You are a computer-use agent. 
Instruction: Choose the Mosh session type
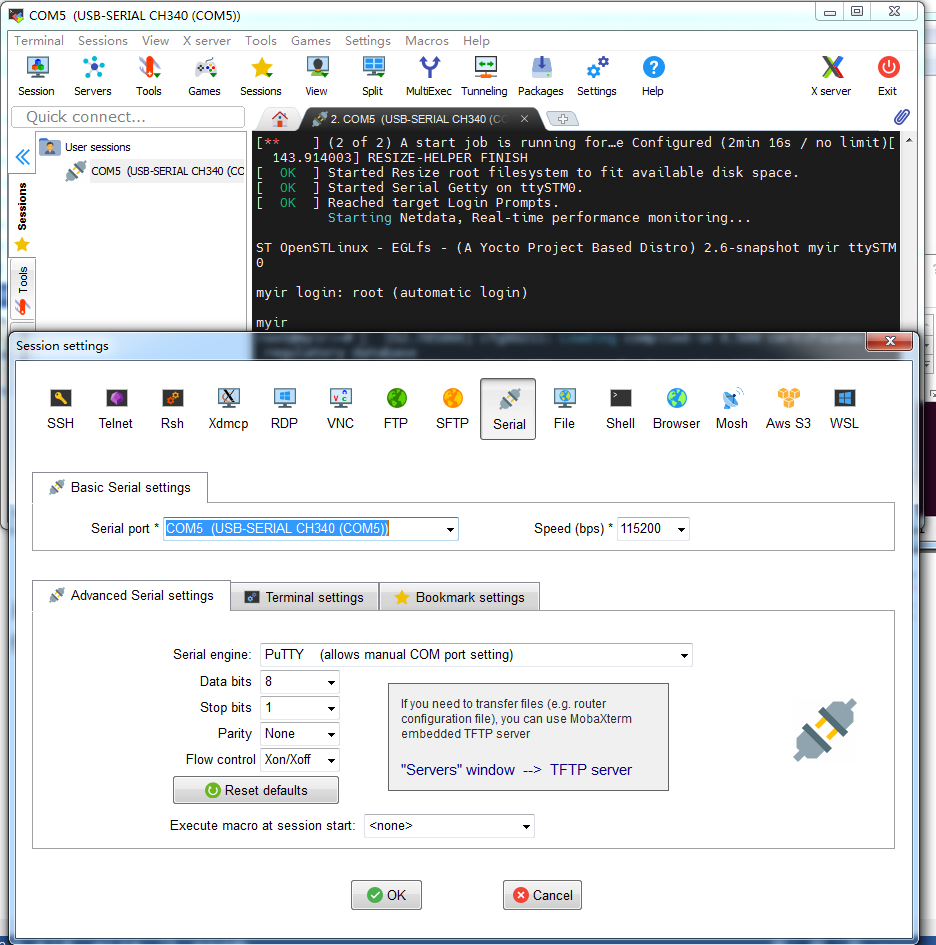pyautogui.click(x=732, y=409)
